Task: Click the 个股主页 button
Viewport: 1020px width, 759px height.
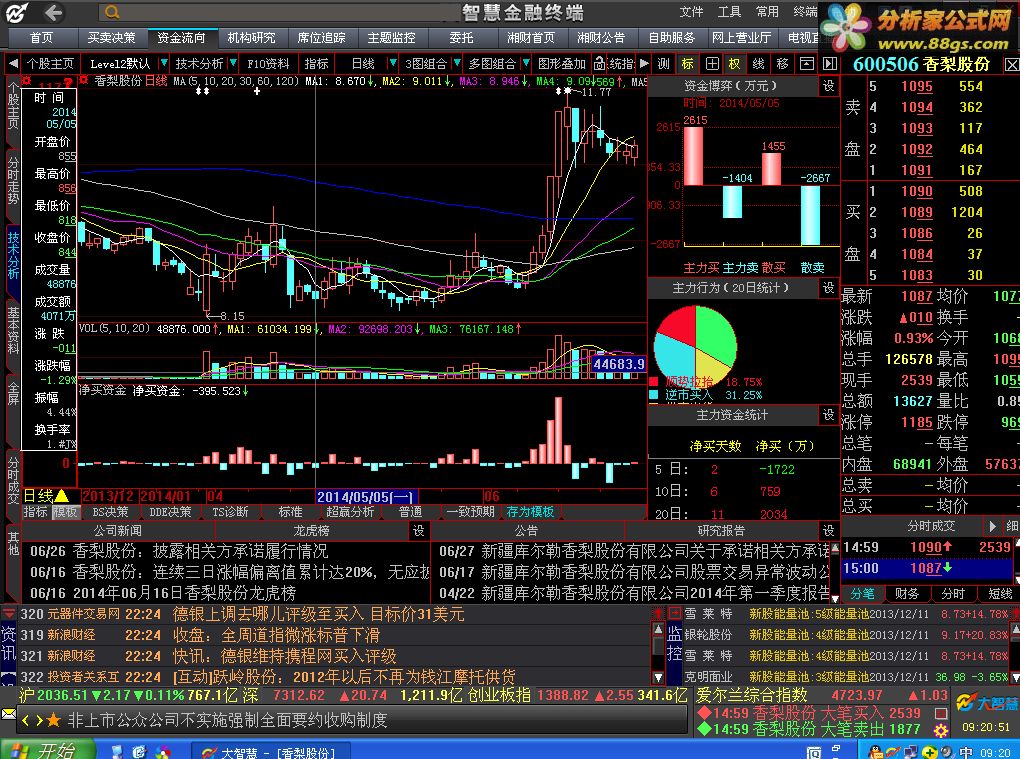Action: pos(50,64)
